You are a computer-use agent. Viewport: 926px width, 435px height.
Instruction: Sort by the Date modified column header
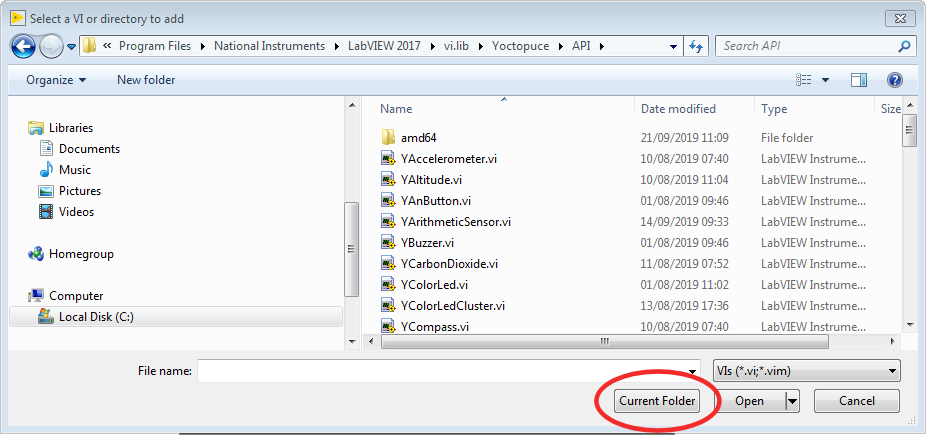pyautogui.click(x=678, y=109)
